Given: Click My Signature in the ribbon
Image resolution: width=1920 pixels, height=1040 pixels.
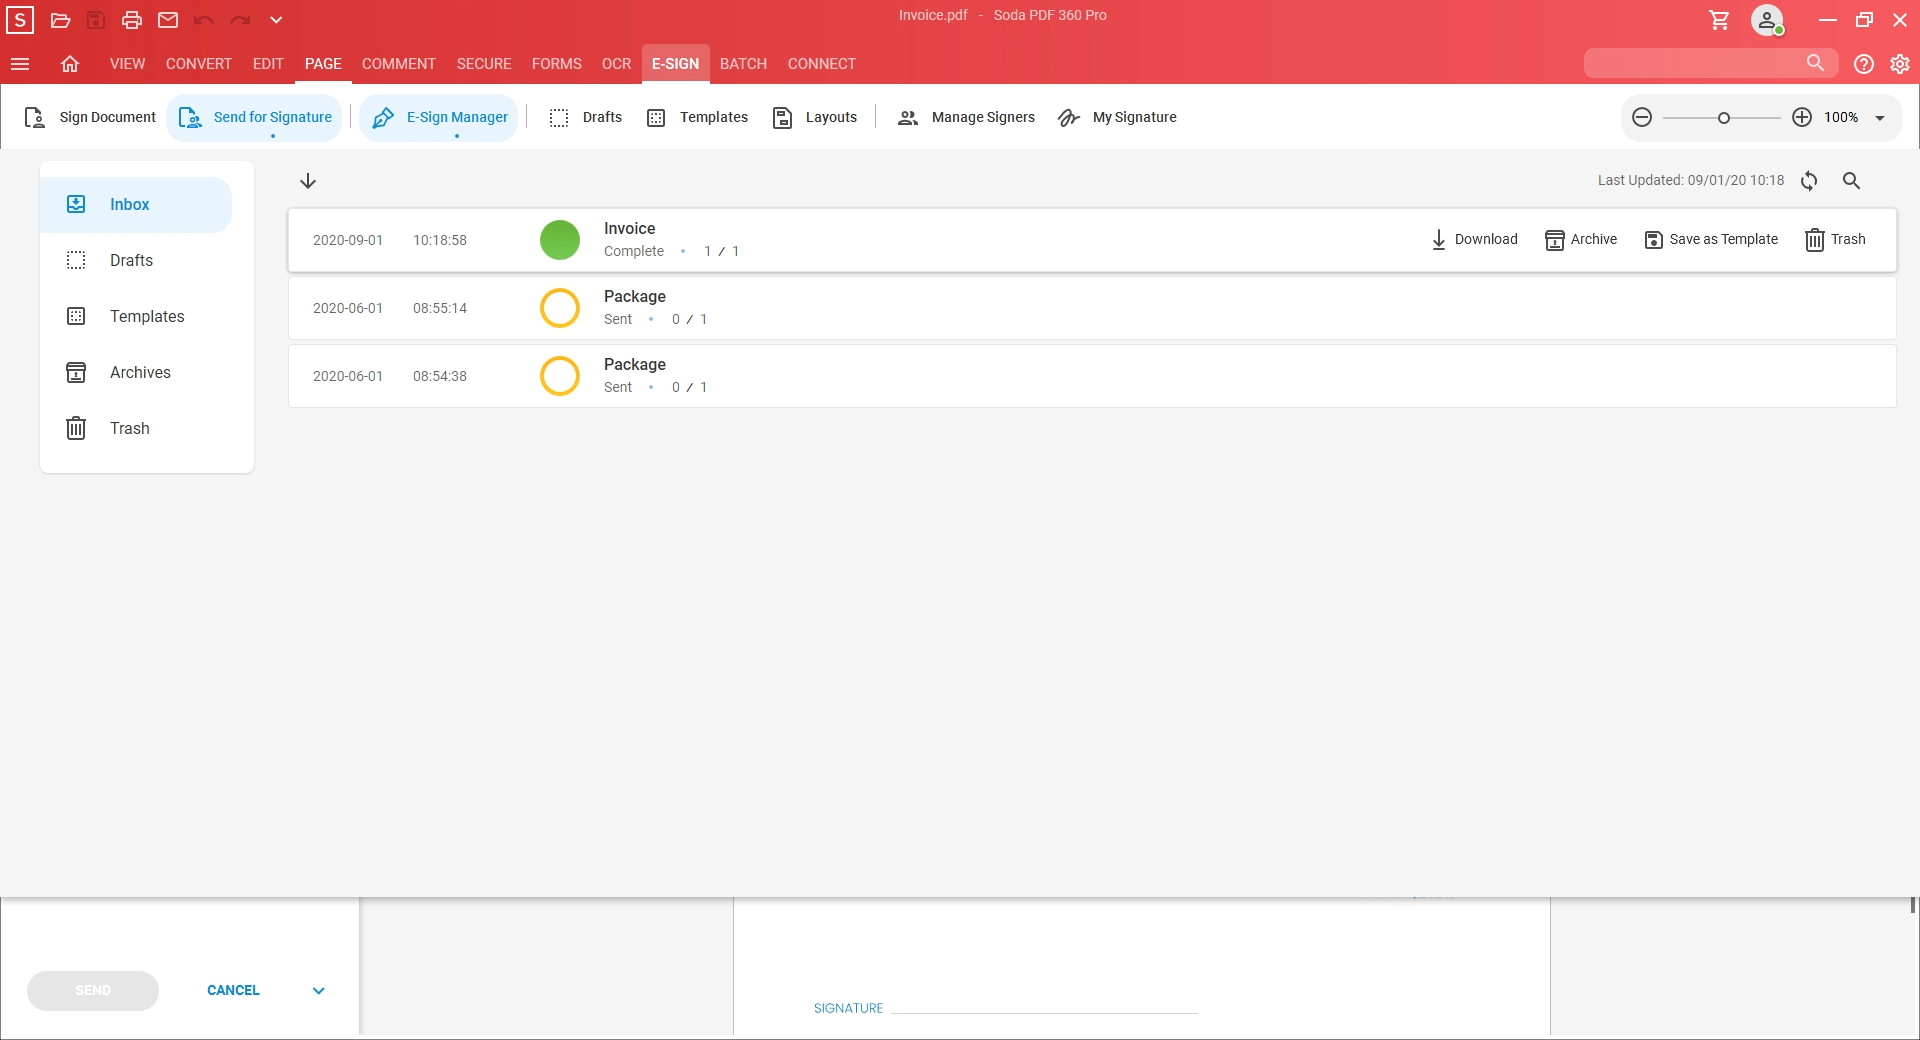Looking at the screenshot, I should tap(1117, 118).
